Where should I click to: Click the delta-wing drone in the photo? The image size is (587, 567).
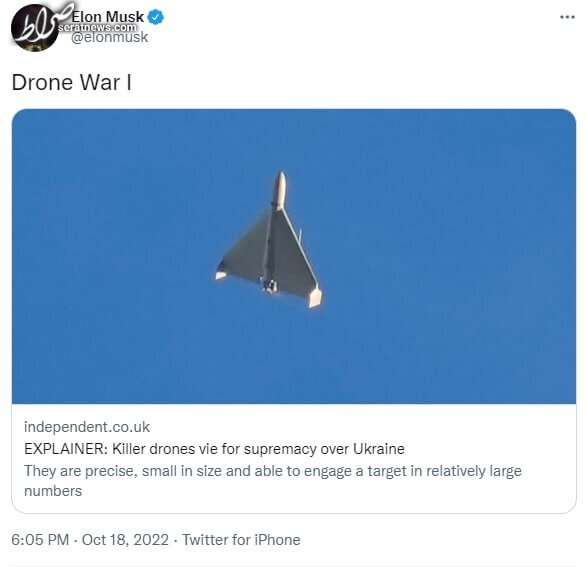point(269,241)
